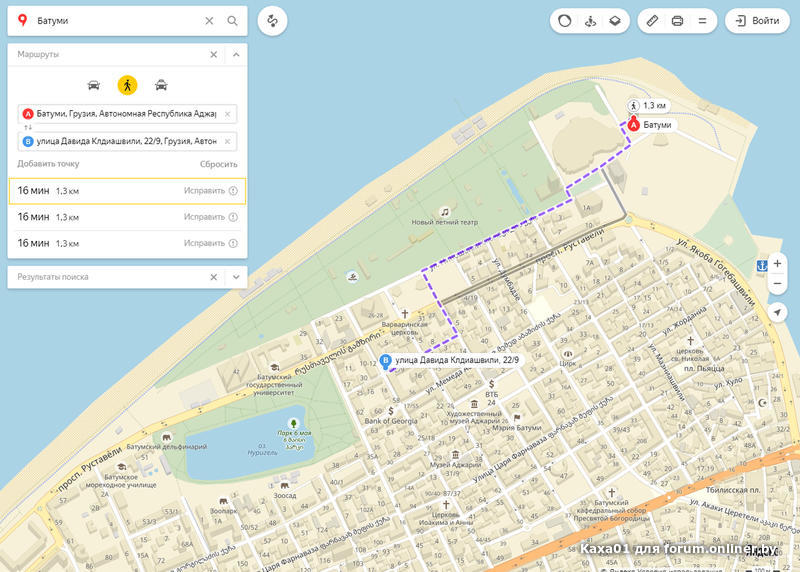Click Цирк icon on map
This screenshot has width=800, height=572.
567,354
